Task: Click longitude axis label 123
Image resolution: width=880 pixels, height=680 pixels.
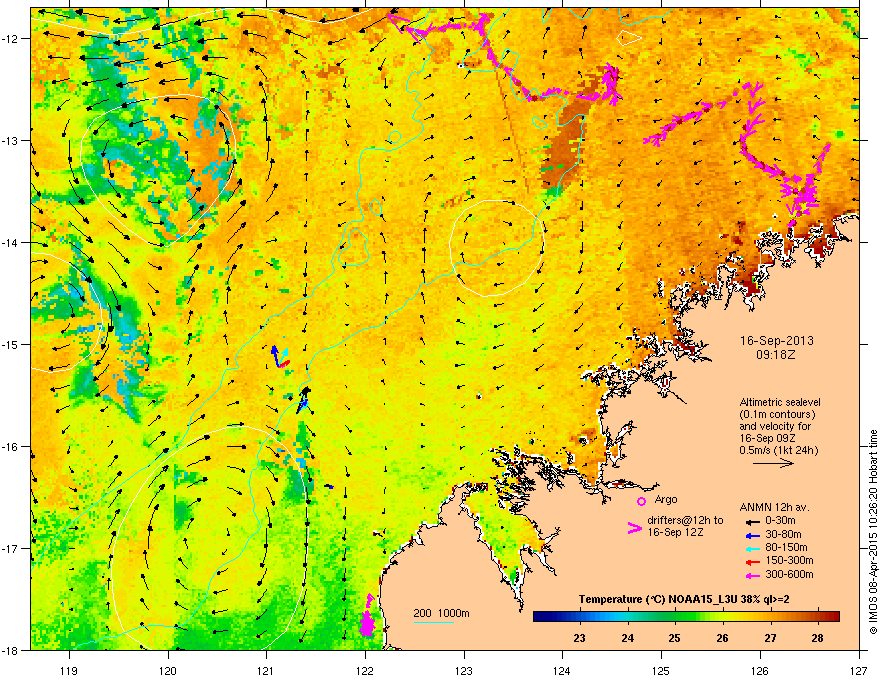Action: (464, 670)
